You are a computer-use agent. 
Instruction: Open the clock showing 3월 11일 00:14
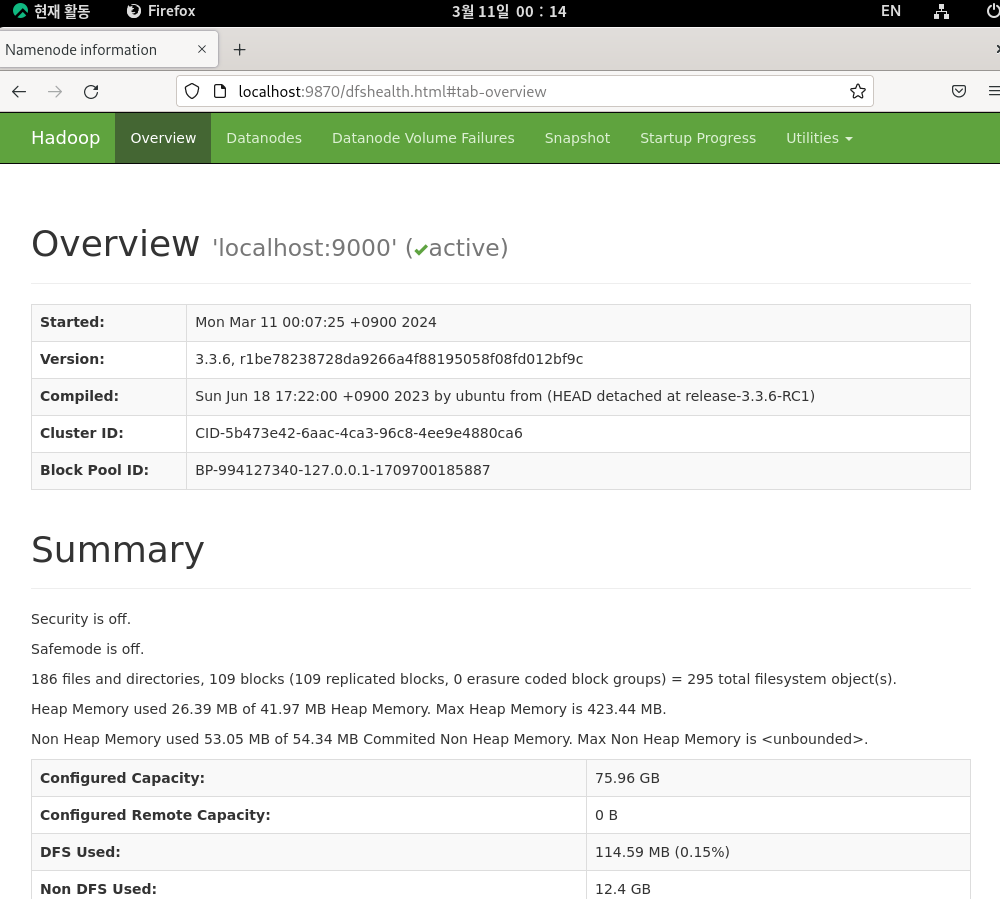(x=509, y=11)
